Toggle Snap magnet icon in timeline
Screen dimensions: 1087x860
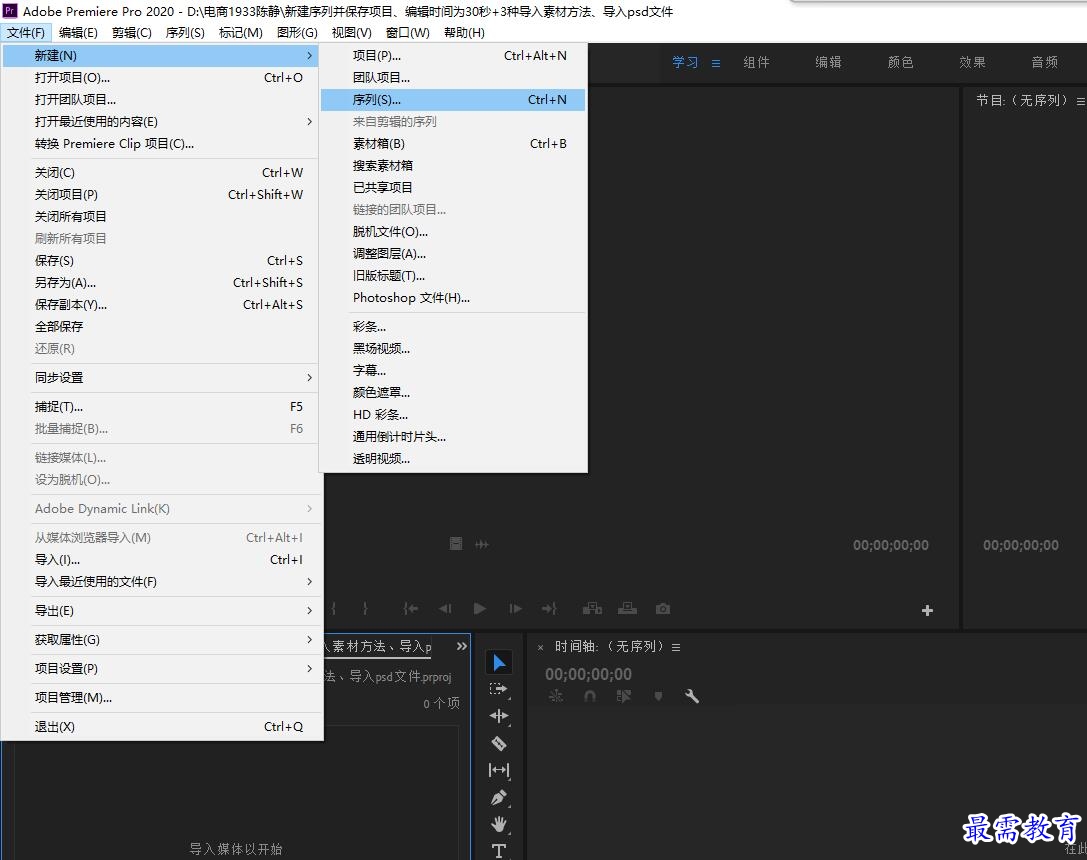[x=590, y=696]
